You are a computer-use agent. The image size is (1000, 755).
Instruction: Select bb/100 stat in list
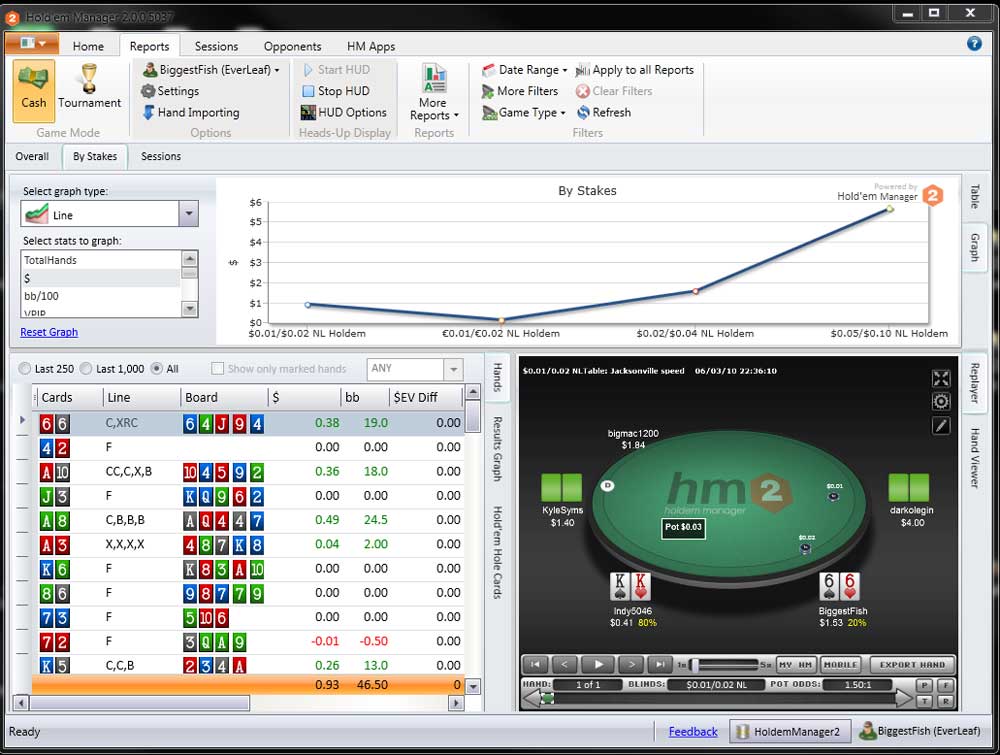coord(101,296)
